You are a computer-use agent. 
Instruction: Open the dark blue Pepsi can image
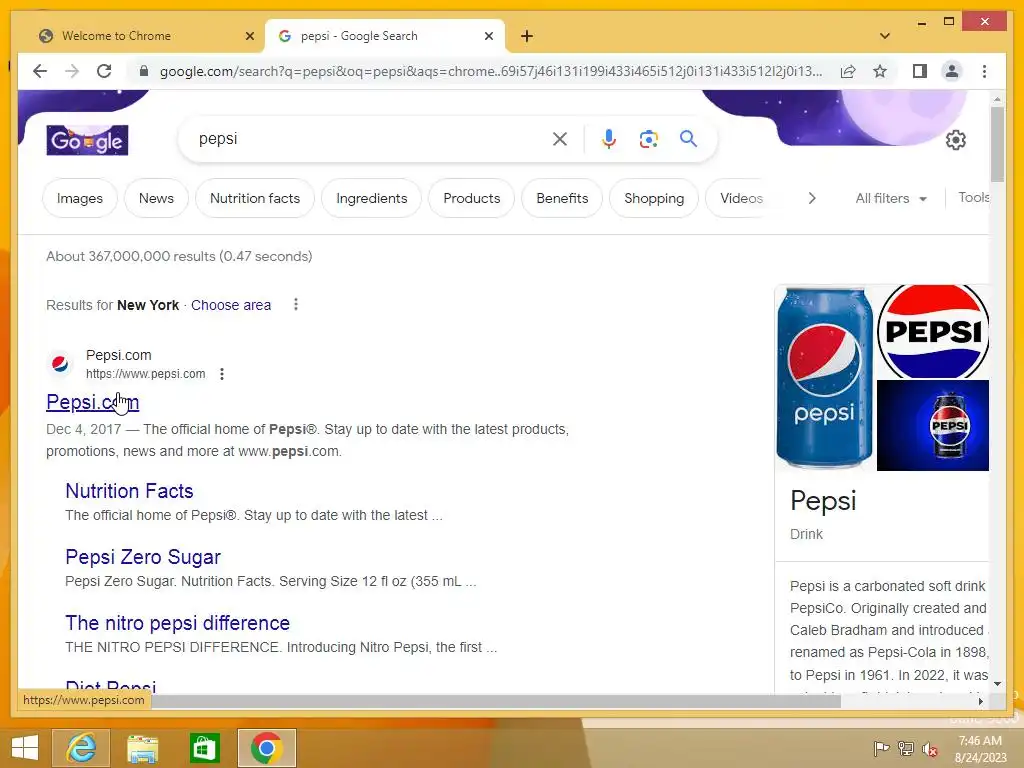933,425
